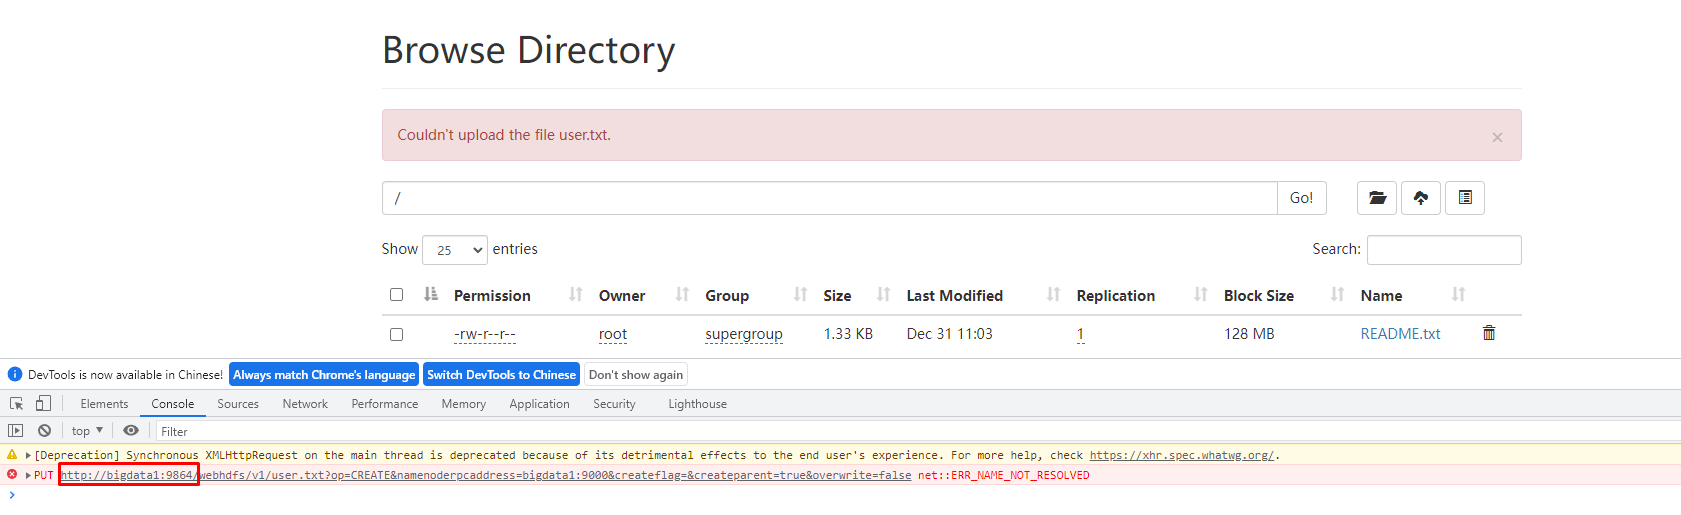Check the select-all checkbox in the table header

397,295
